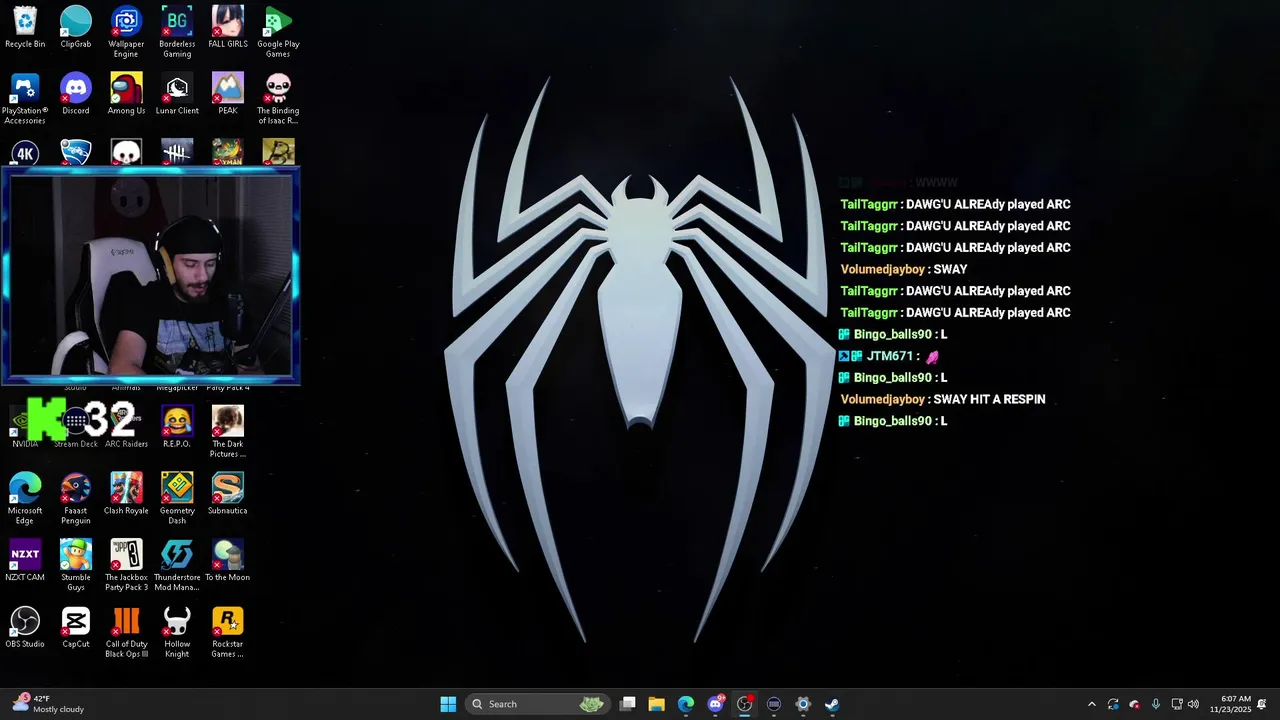Select the Rayman desktop icon
Viewport: 1280px width, 720px height.
pyautogui.click(x=227, y=152)
